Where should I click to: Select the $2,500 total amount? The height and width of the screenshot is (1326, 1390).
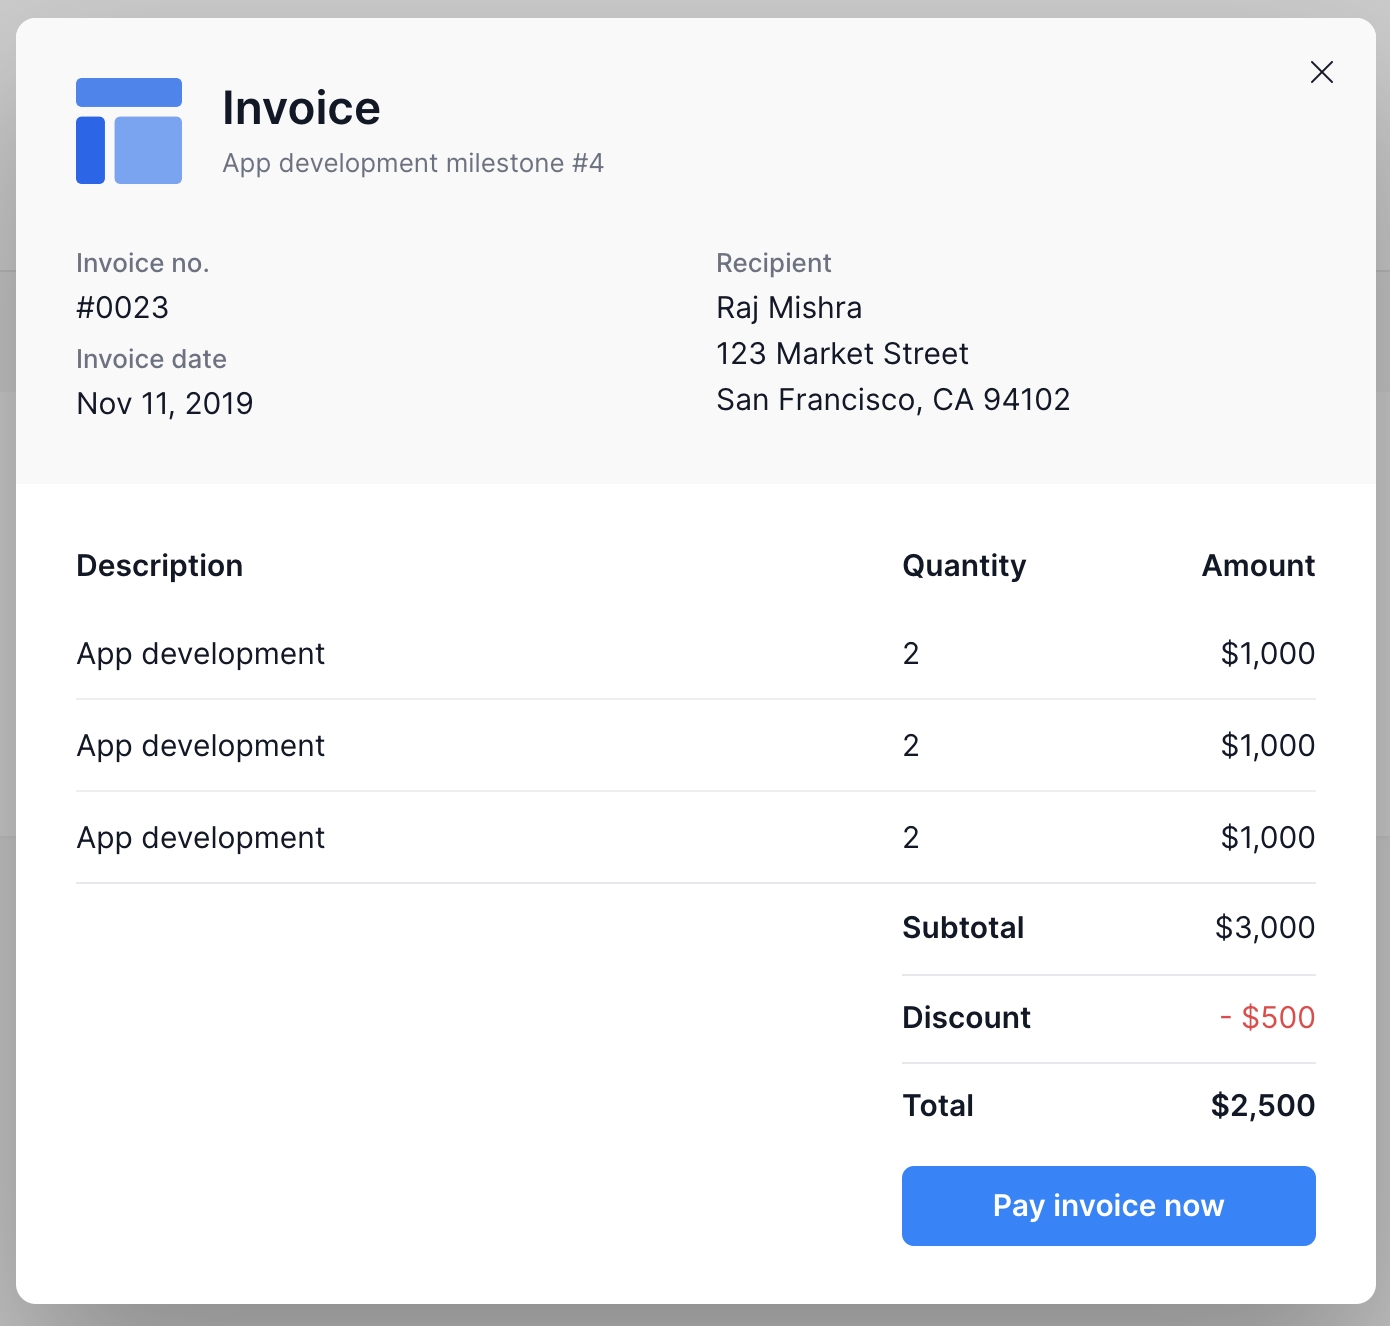(x=1262, y=1105)
